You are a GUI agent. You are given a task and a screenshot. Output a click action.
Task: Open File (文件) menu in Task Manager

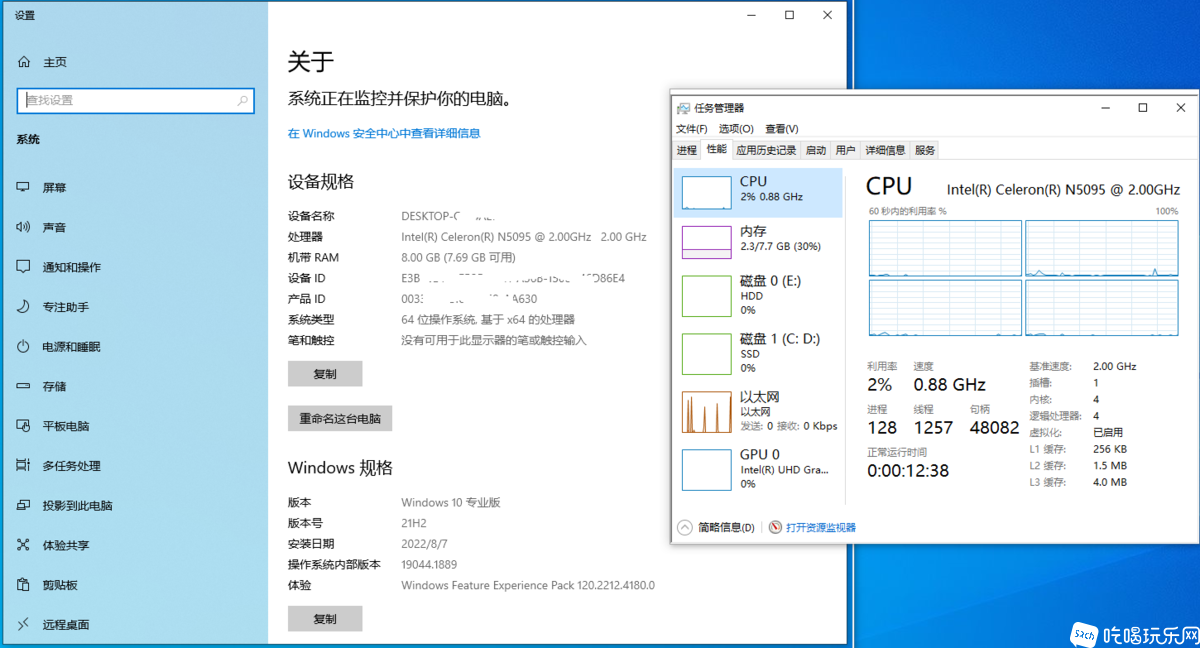(x=691, y=129)
